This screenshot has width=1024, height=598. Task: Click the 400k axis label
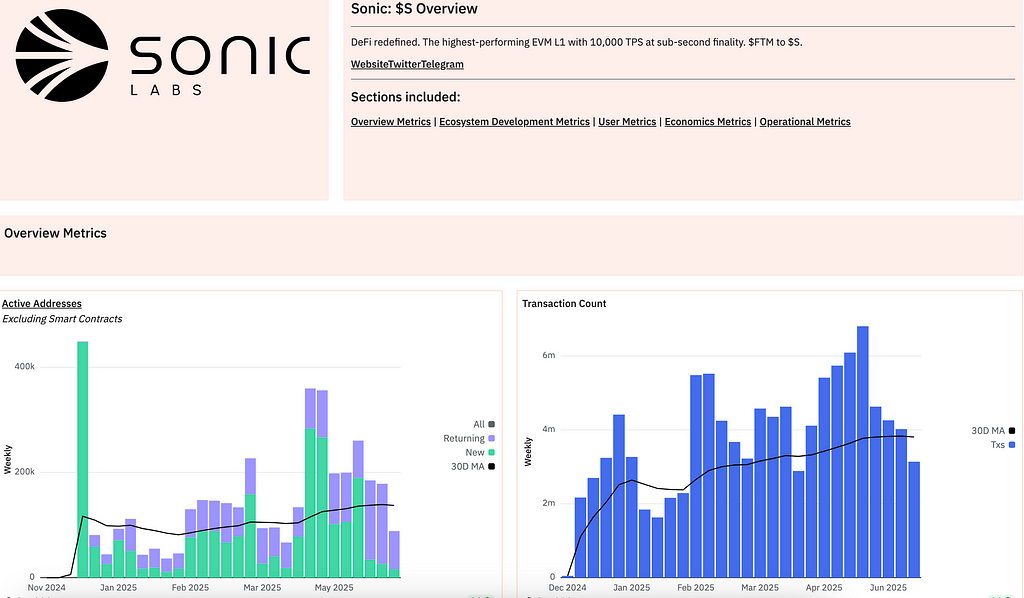[25, 367]
